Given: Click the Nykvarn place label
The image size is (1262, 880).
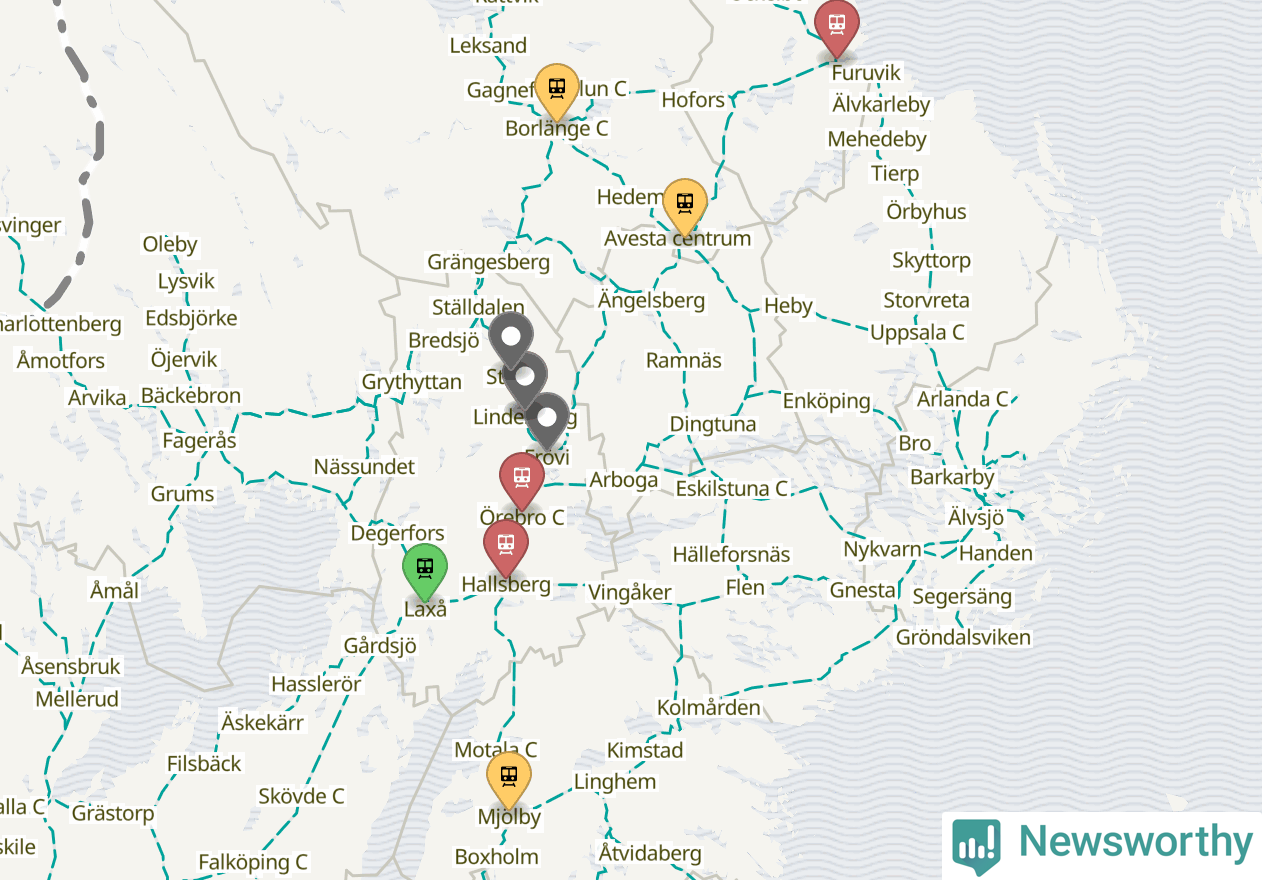Looking at the screenshot, I should point(882,549).
